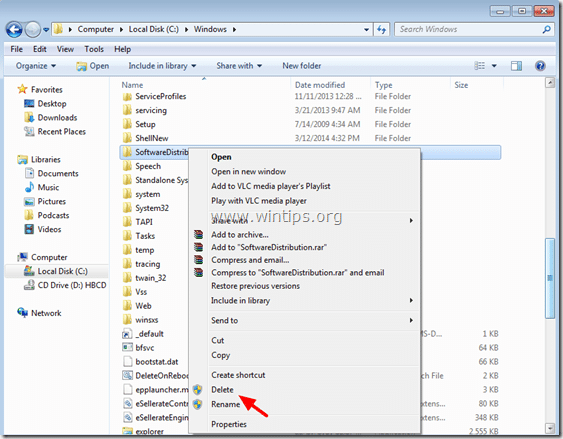Click the vertical scrollbar thumb
Image resolution: width=563 pixels, height=439 pixels.
tap(550, 278)
